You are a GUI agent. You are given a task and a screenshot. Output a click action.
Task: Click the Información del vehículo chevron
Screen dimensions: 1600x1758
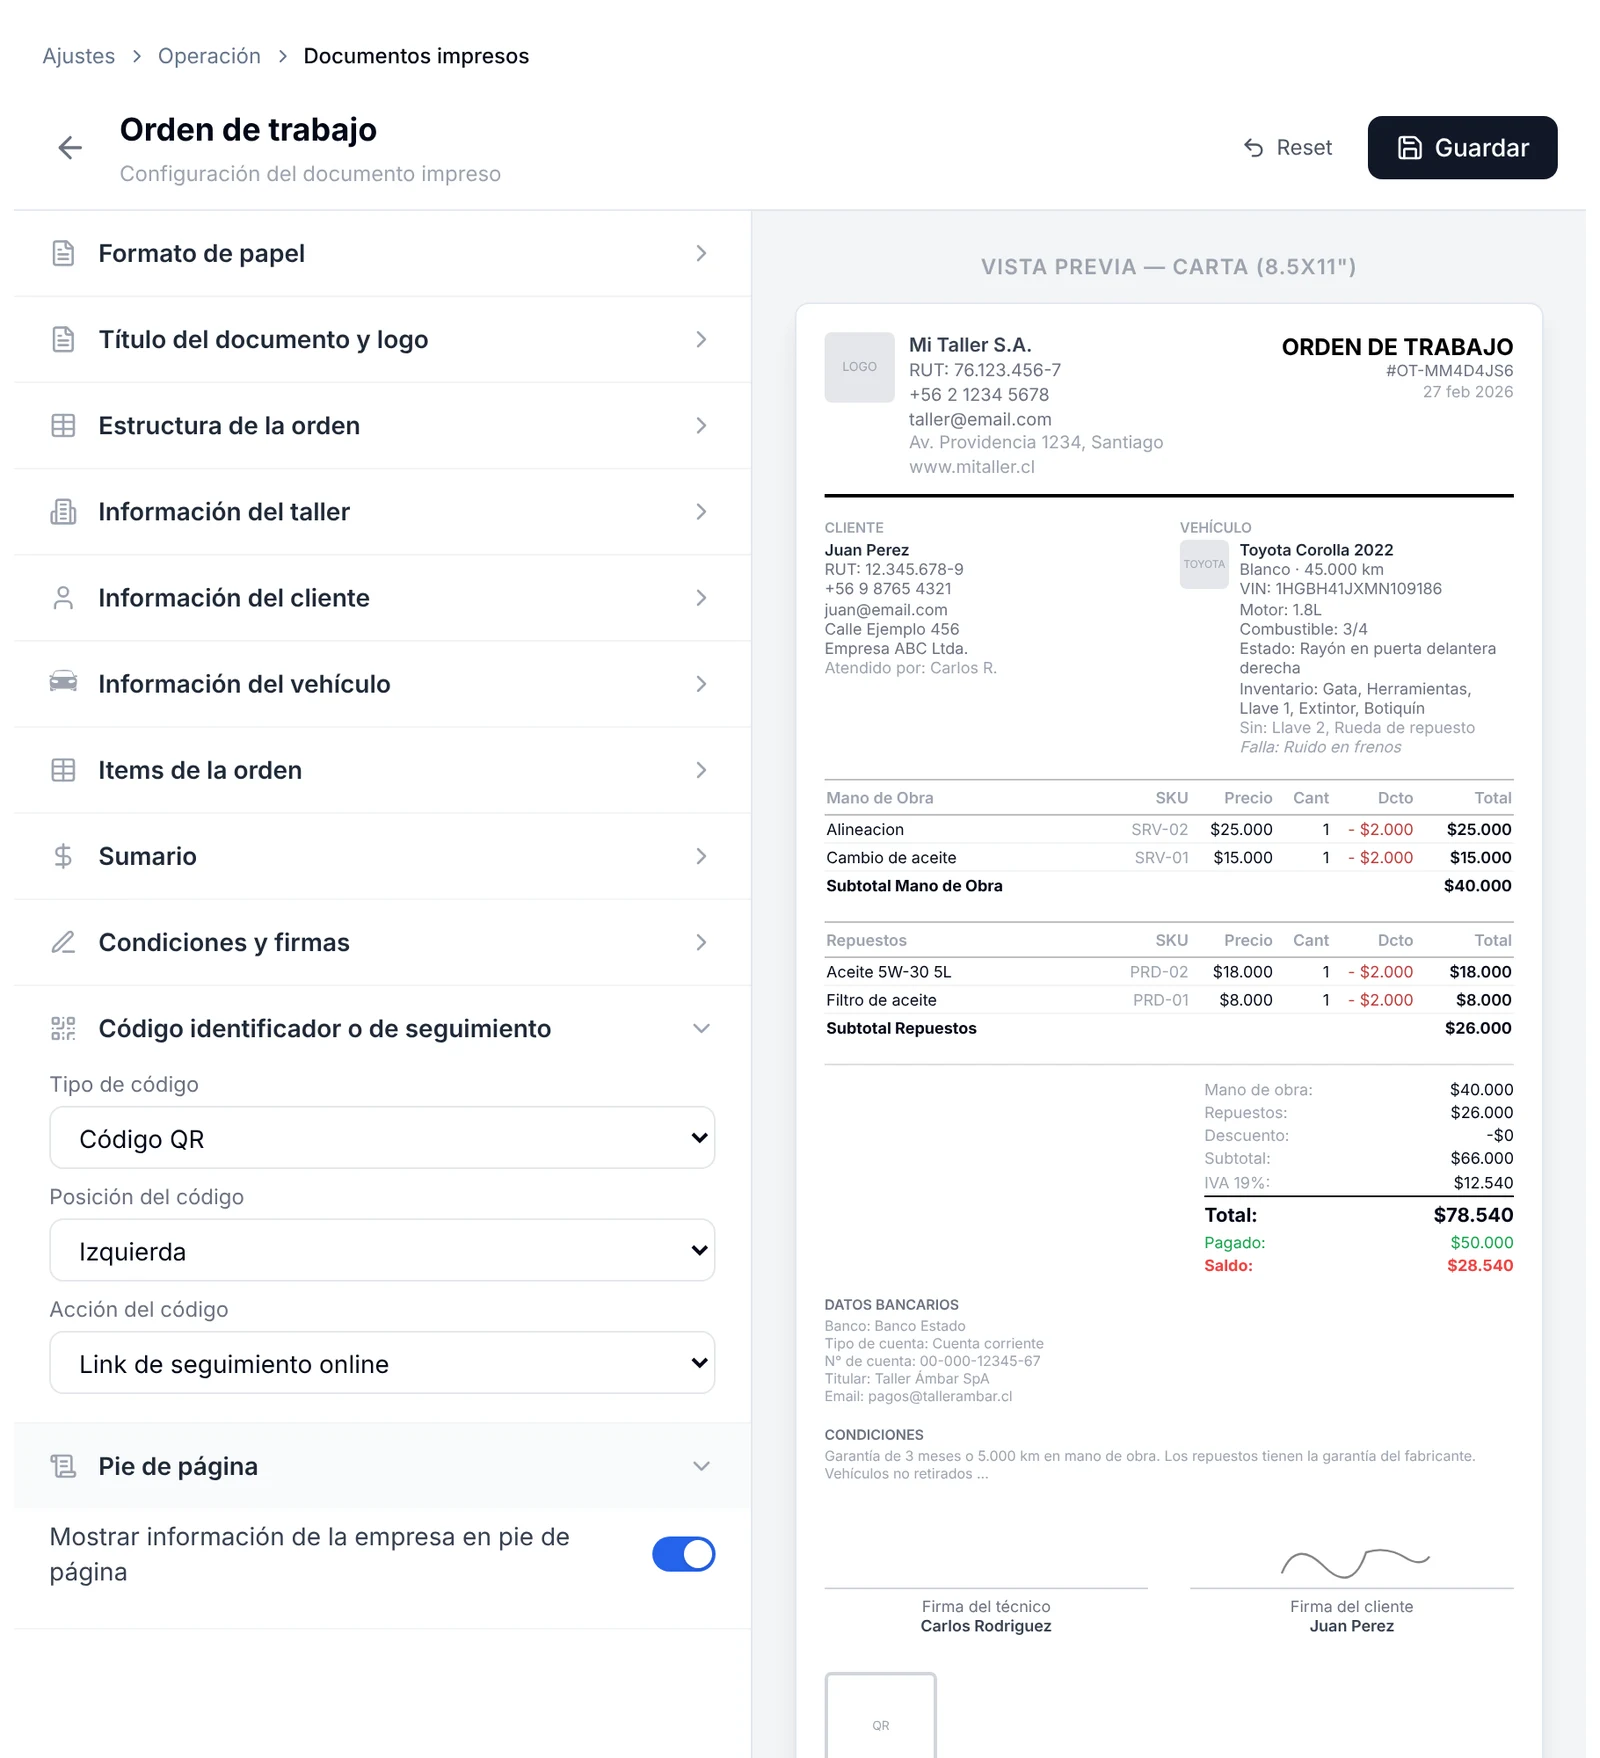point(701,684)
